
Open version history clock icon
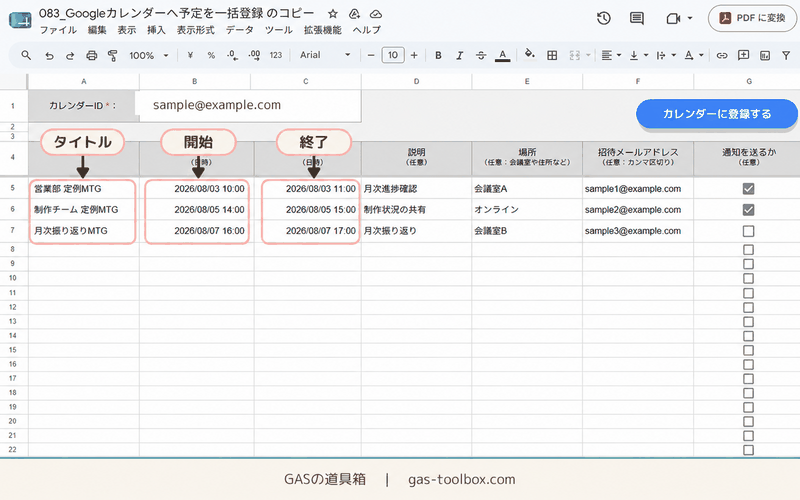[604, 19]
